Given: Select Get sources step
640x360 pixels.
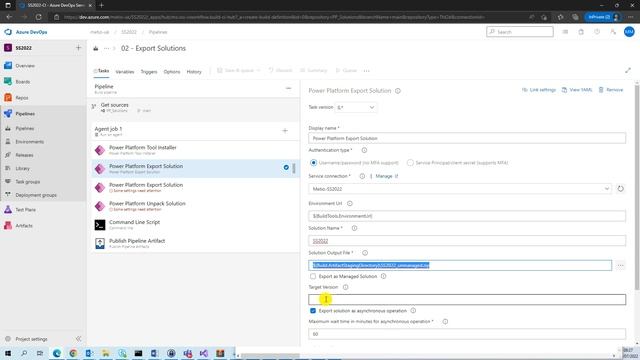Looking at the screenshot, I should (196, 107).
